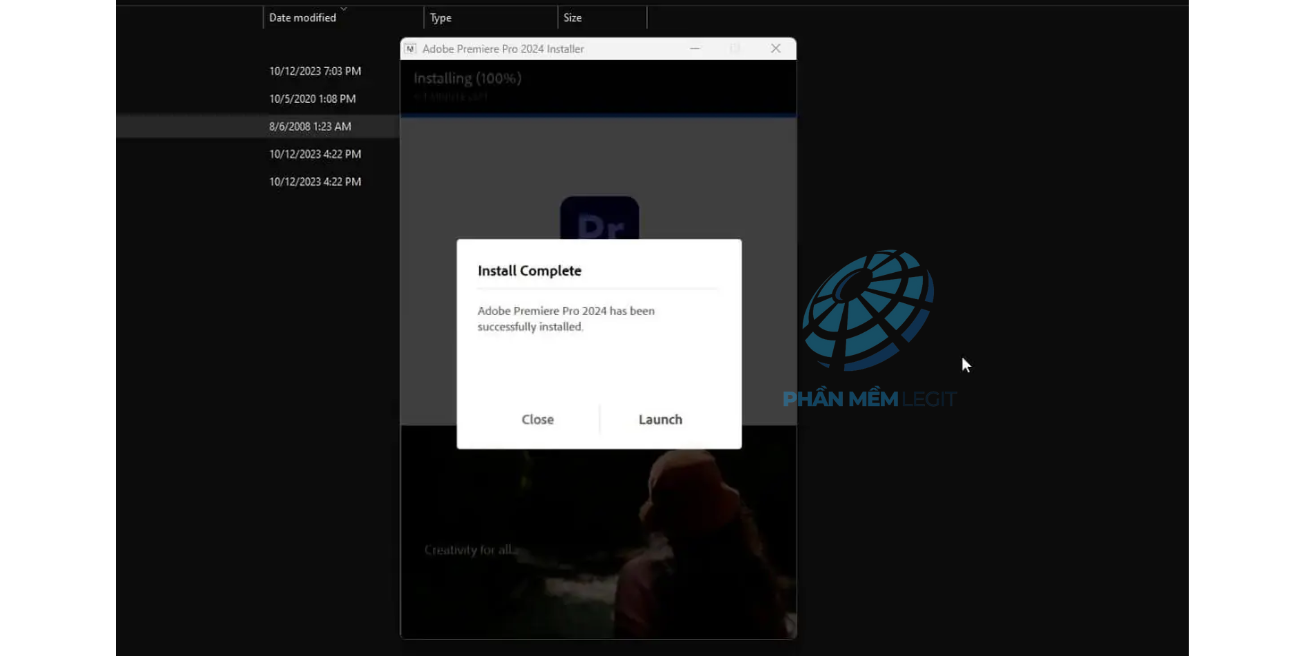The height and width of the screenshot is (656, 1305).
Task: Minimize the Adobe Premiere Pro 2024 Installer window
Action: pyautogui.click(x=695, y=48)
